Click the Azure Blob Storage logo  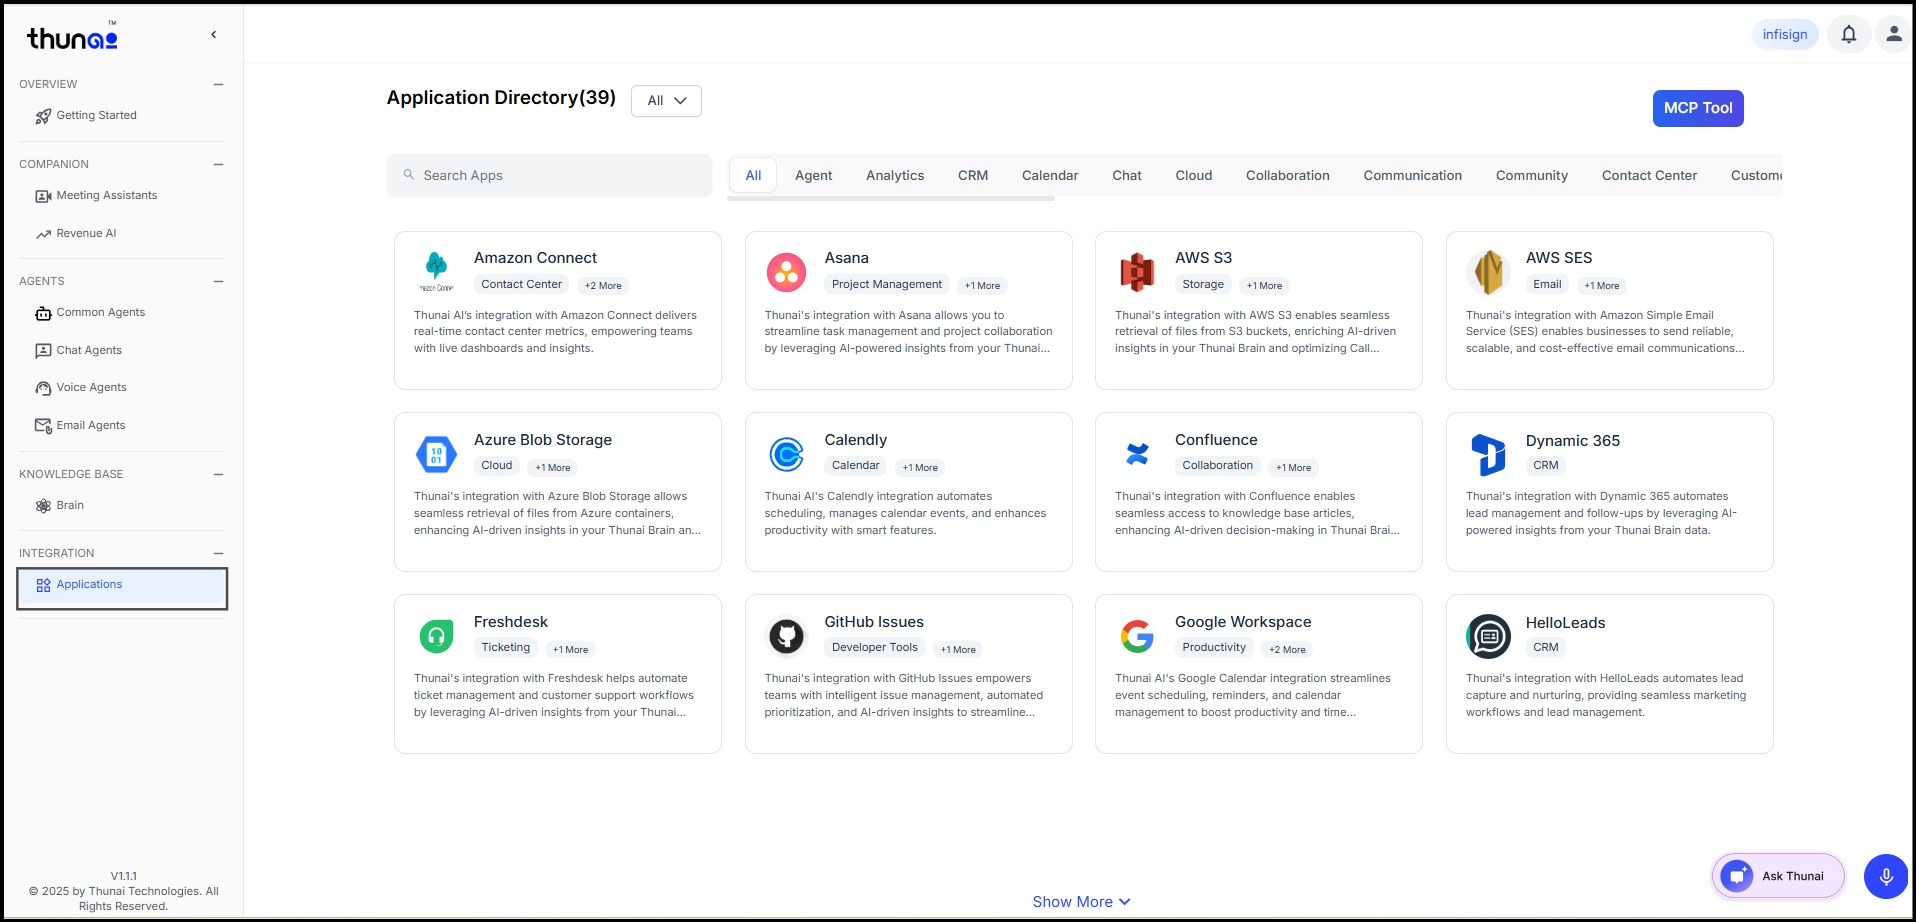[436, 454]
